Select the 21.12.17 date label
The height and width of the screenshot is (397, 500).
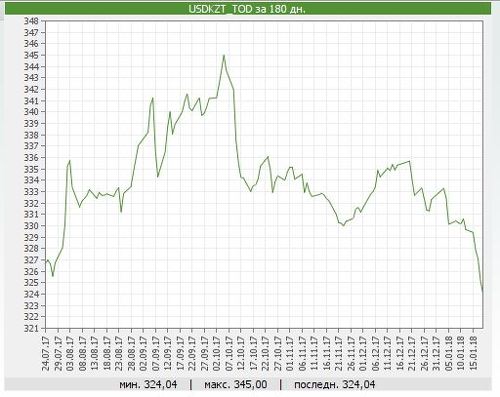coord(412,353)
